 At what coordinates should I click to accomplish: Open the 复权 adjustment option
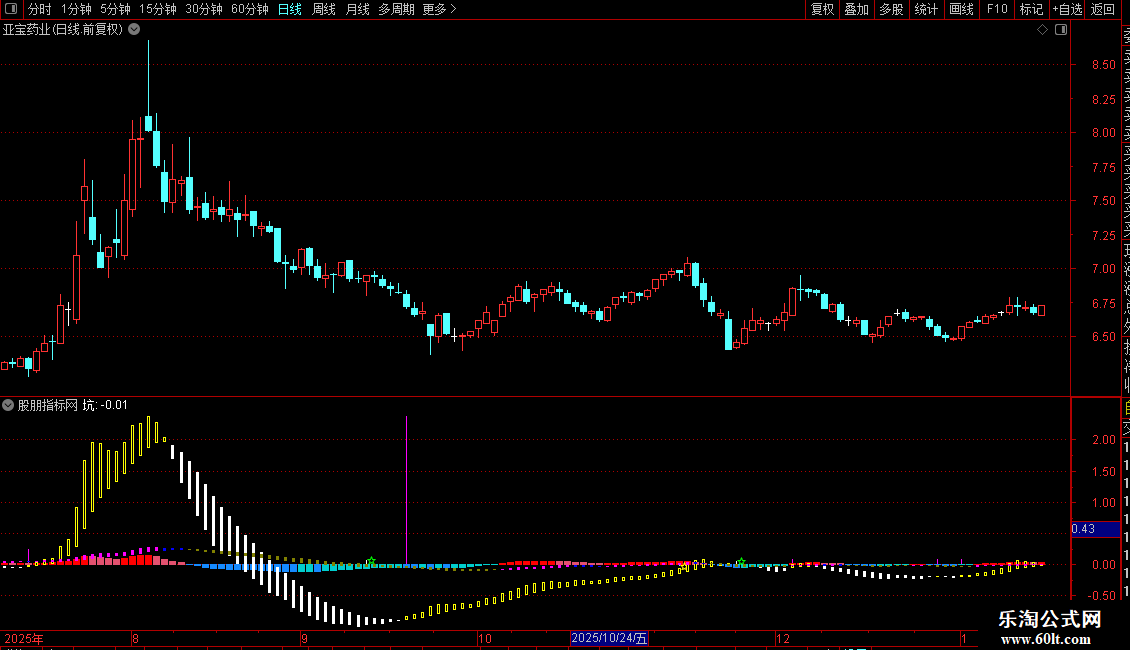click(x=822, y=9)
